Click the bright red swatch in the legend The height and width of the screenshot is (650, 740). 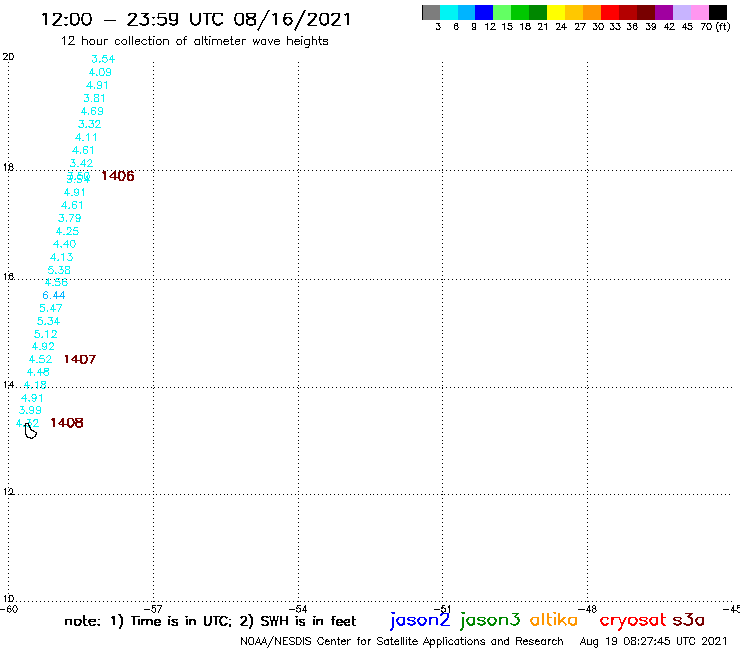pos(610,12)
